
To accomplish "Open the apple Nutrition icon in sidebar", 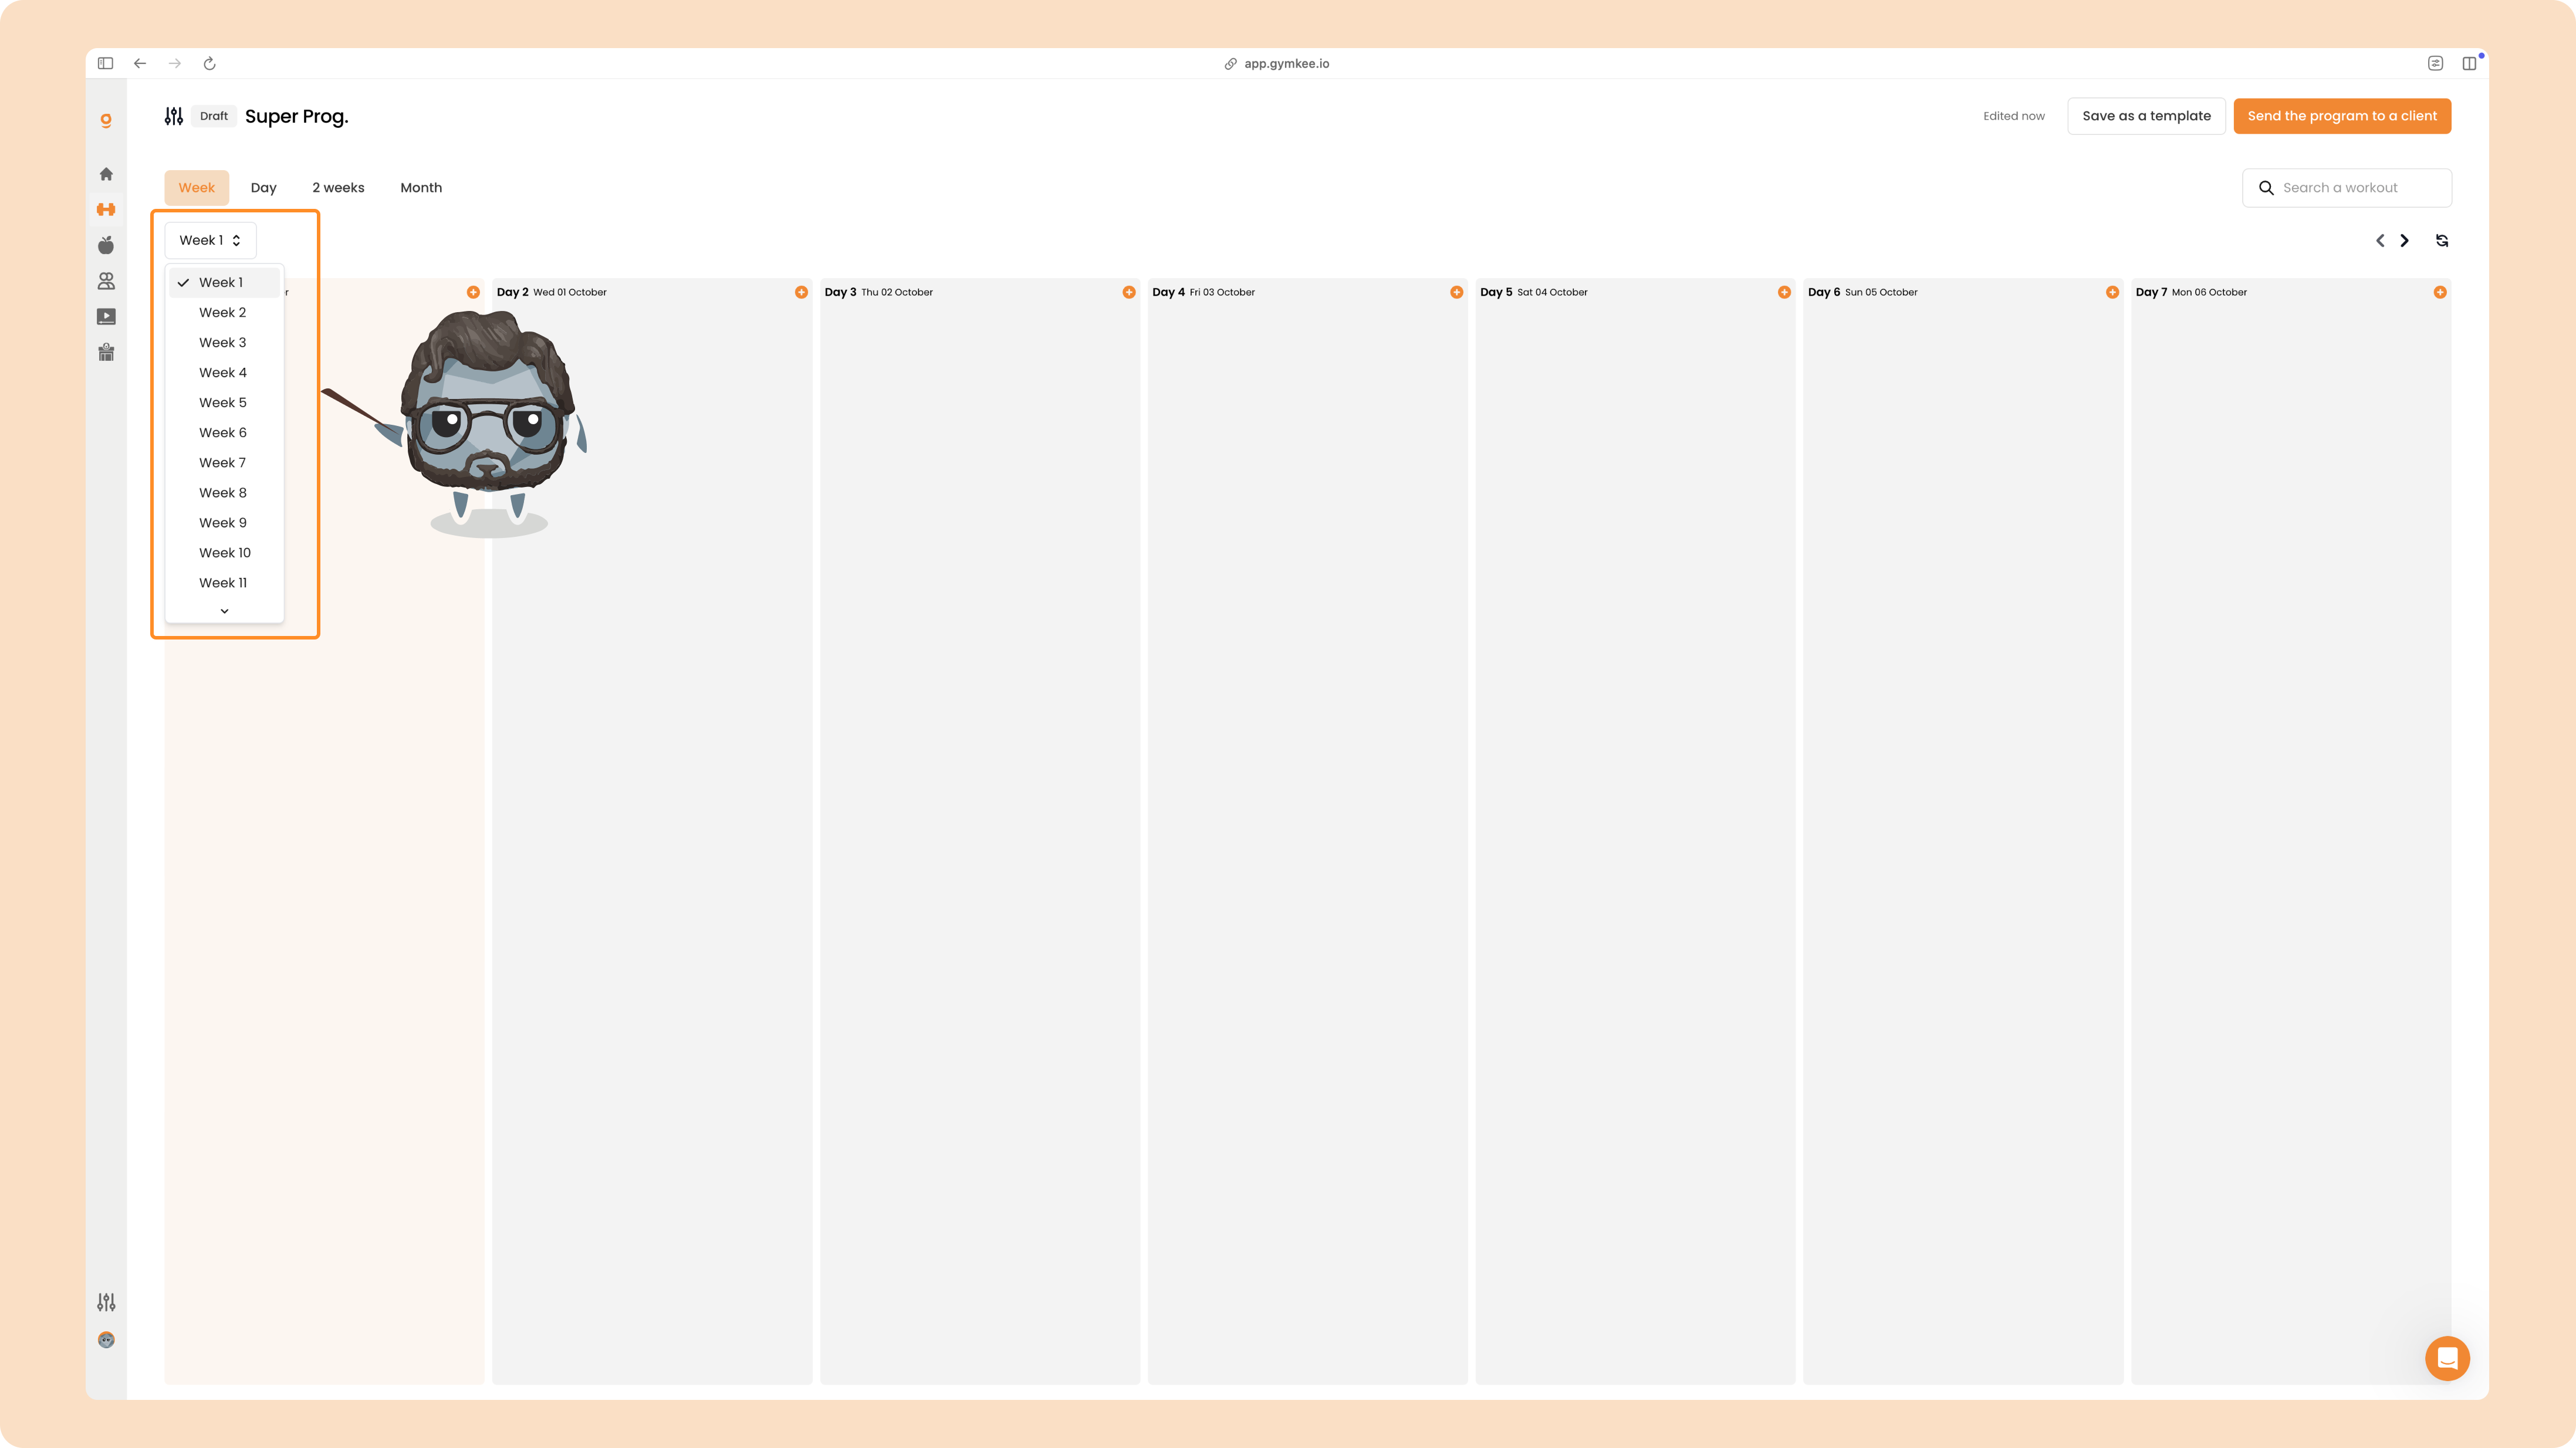I will tap(106, 245).
